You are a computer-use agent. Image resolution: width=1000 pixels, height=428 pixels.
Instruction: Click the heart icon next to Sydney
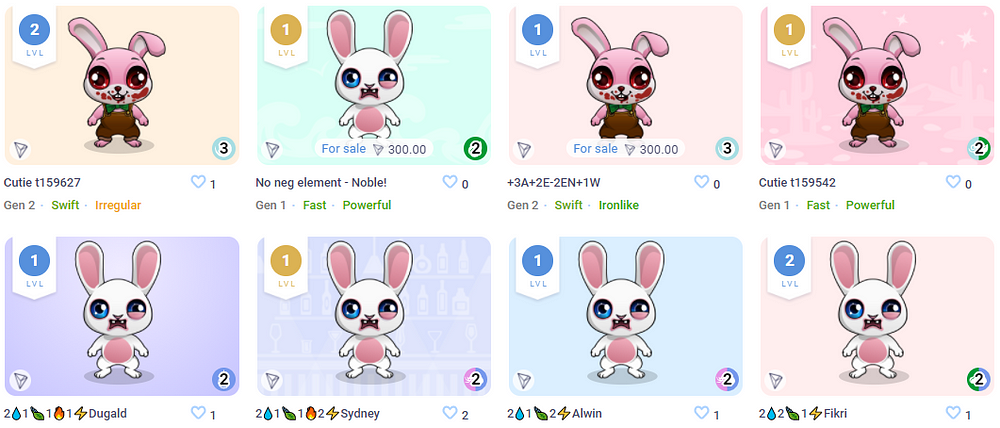point(450,413)
